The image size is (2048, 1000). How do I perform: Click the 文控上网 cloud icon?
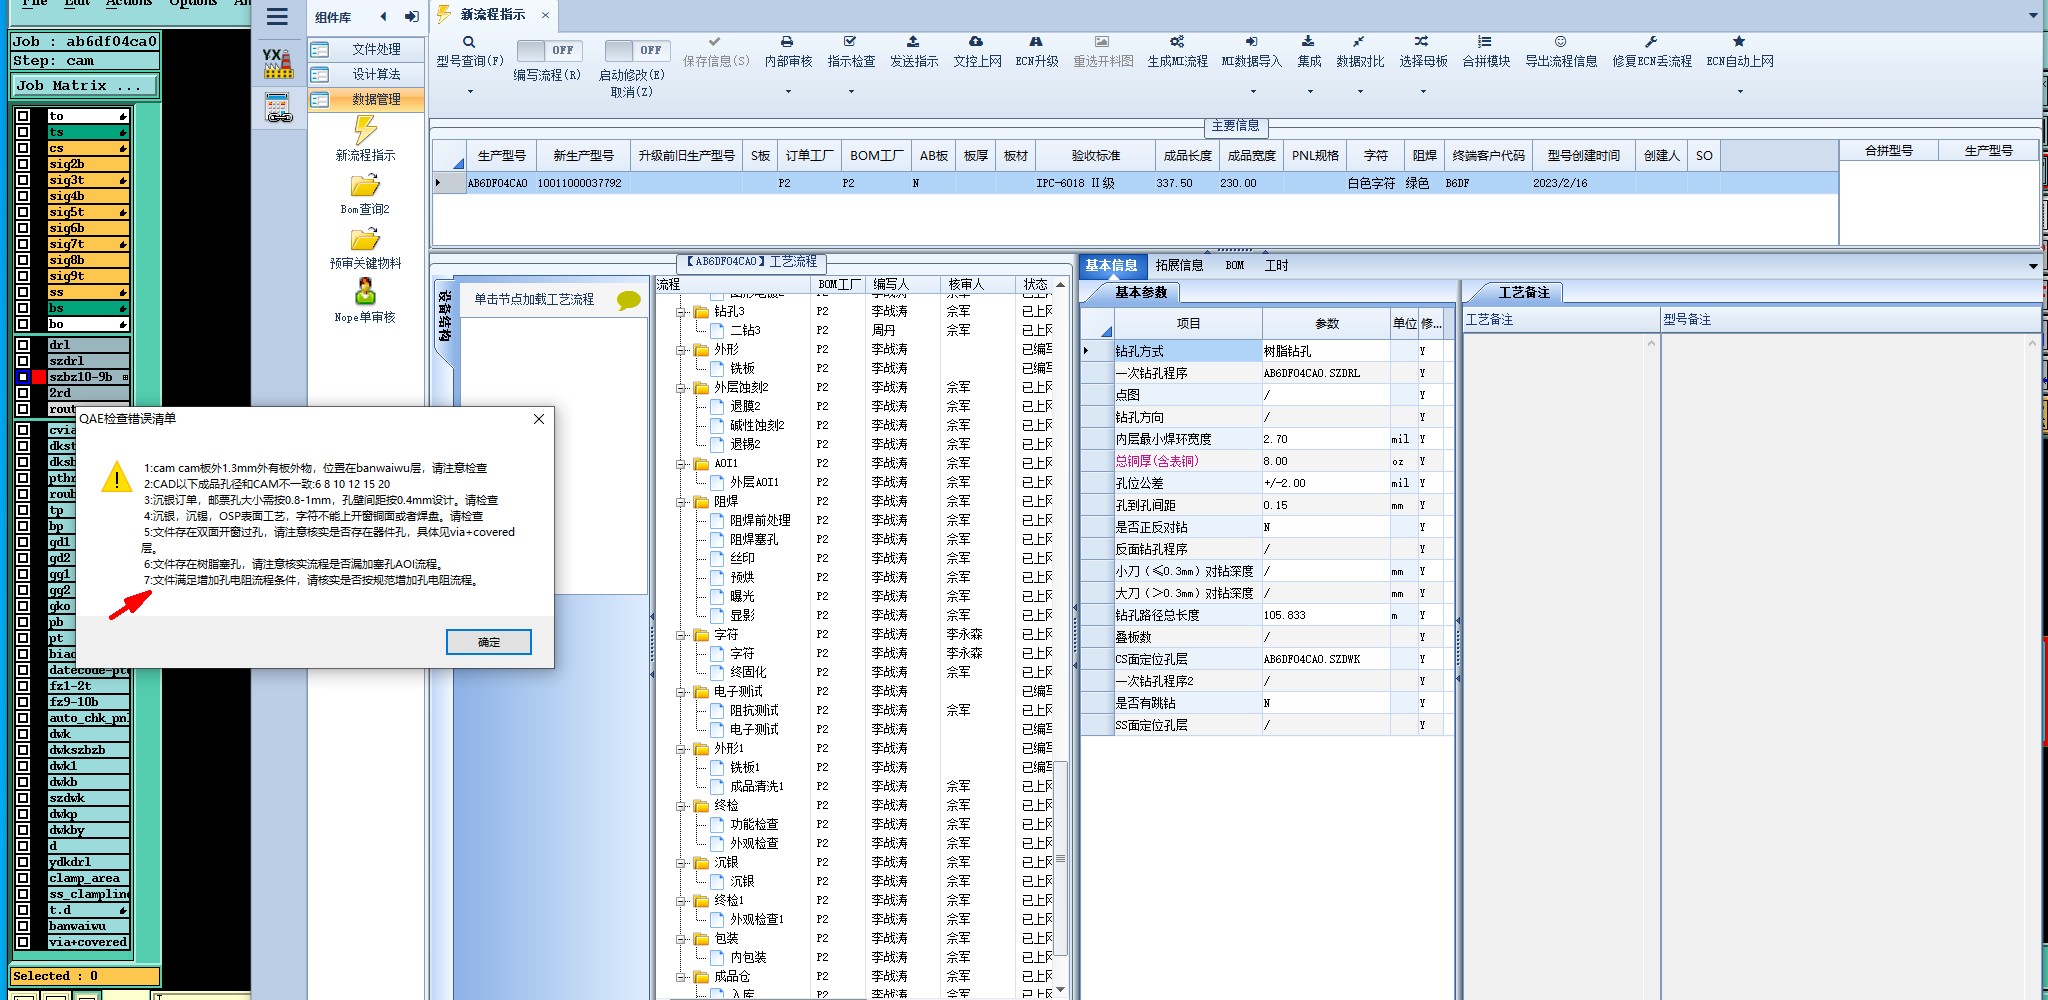click(976, 42)
